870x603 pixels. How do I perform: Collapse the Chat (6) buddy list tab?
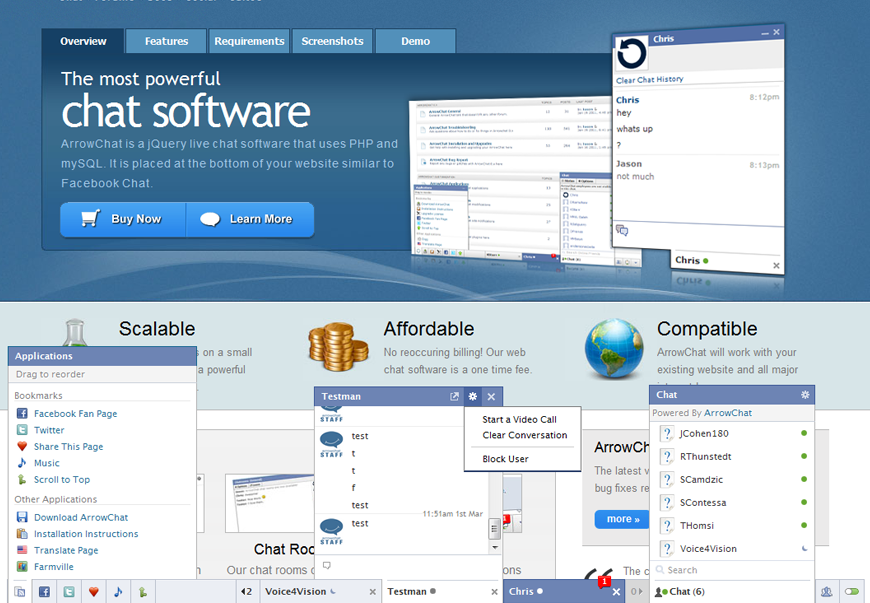[x=732, y=591]
